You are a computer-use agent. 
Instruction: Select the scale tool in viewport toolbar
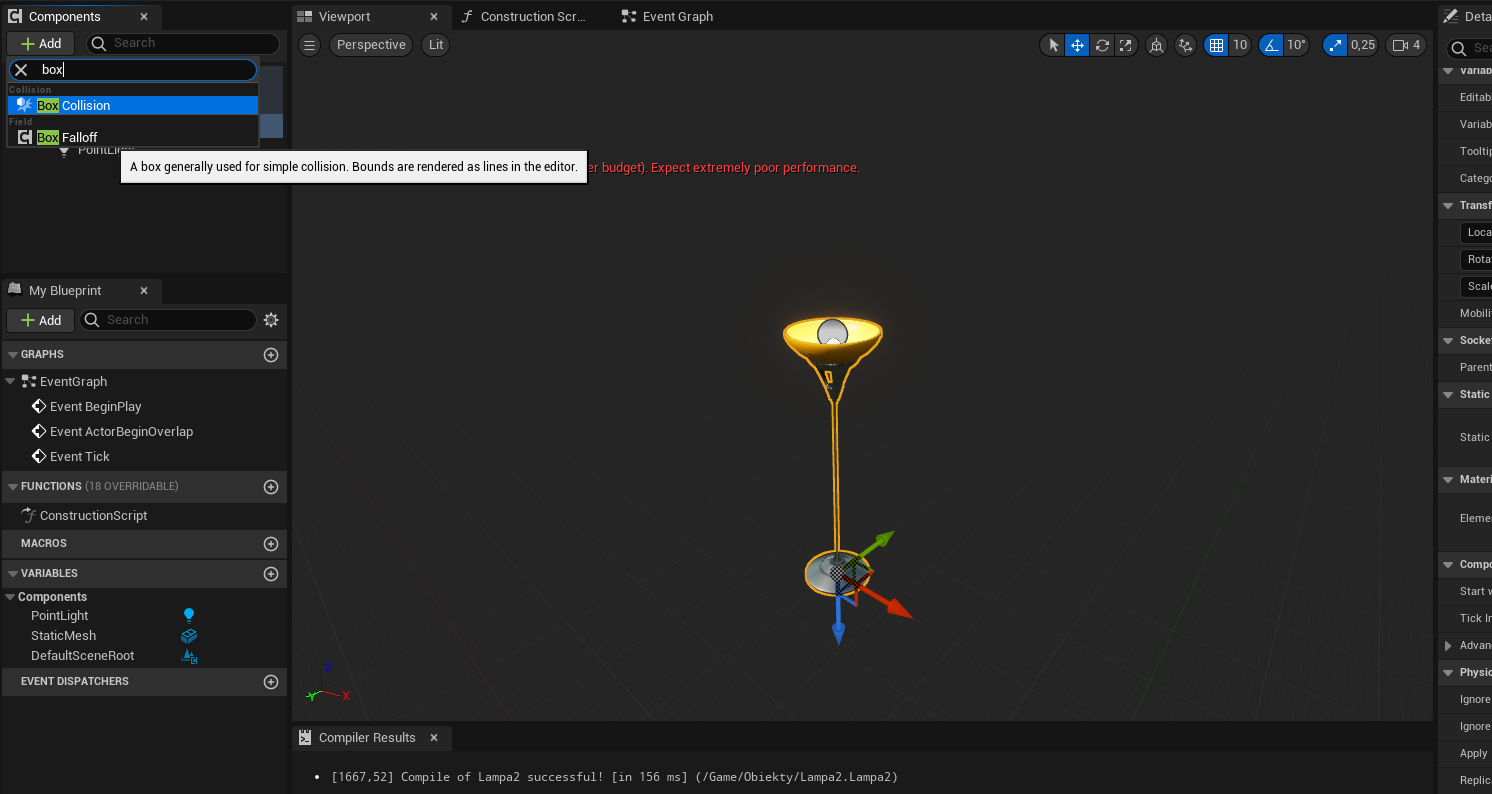(x=1126, y=45)
